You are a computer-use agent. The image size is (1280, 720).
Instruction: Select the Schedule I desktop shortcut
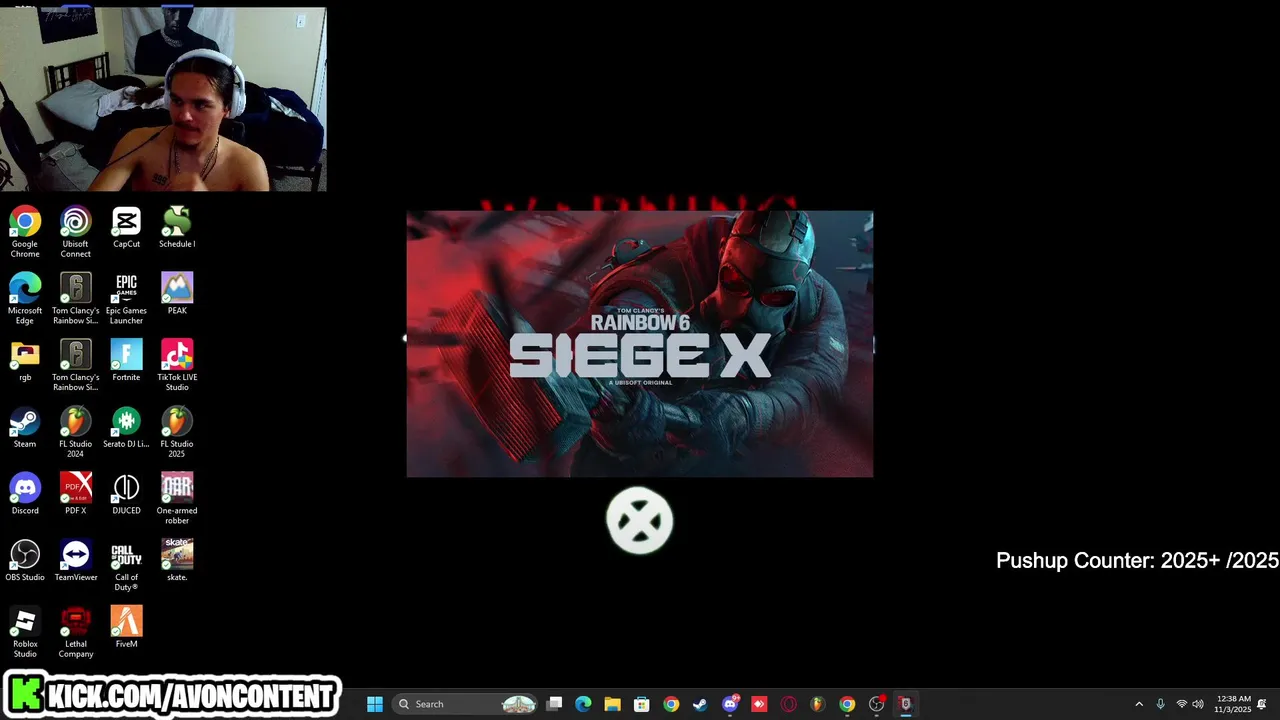[177, 227]
